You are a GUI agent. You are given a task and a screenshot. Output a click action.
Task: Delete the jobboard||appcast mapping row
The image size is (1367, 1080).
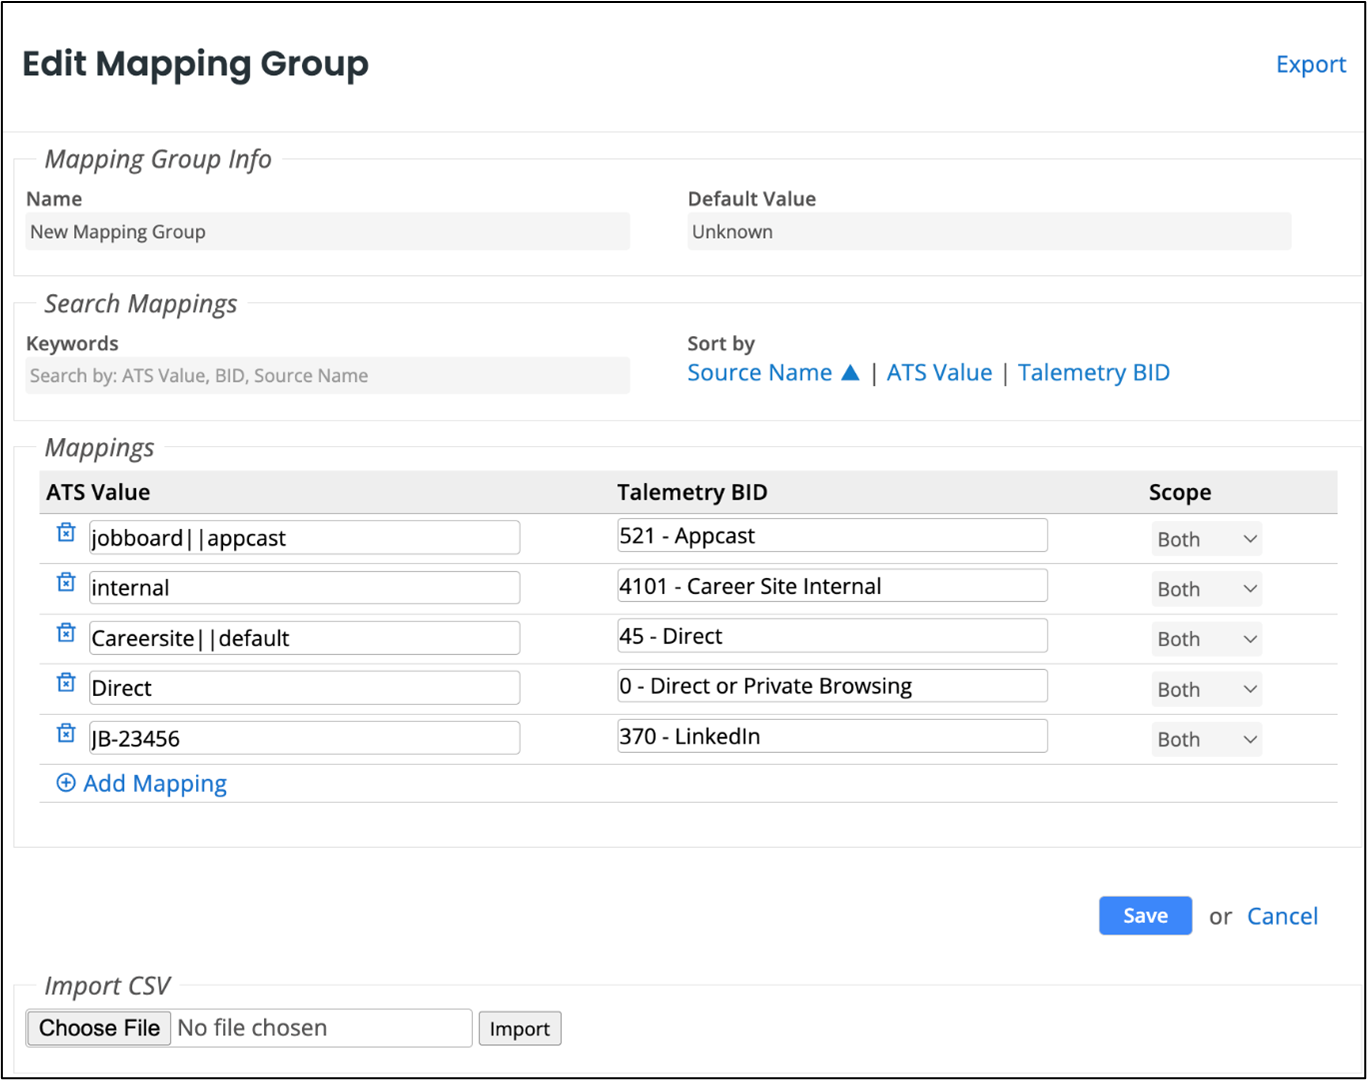[65, 533]
